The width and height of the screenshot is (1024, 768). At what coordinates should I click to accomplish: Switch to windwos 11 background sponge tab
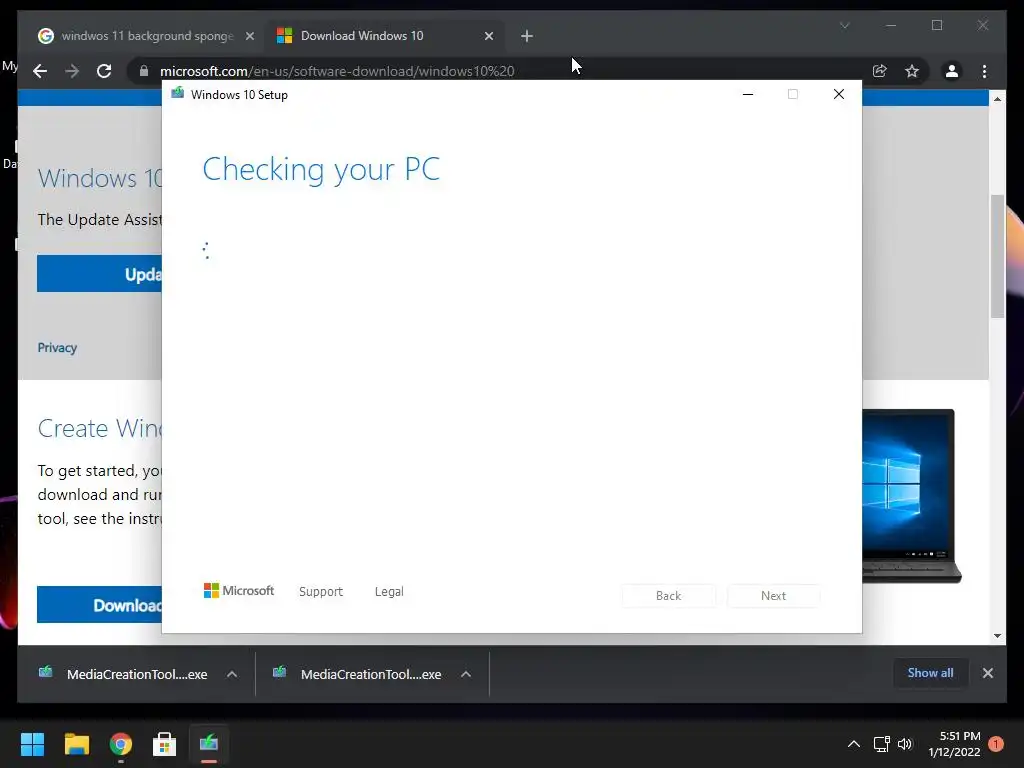[x=146, y=36]
